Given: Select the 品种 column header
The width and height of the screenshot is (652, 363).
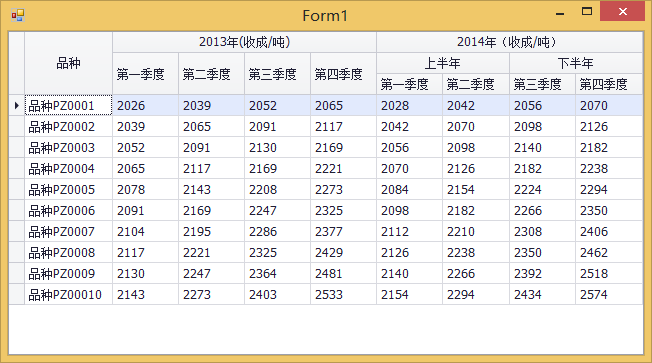Looking at the screenshot, I should tap(69, 63).
